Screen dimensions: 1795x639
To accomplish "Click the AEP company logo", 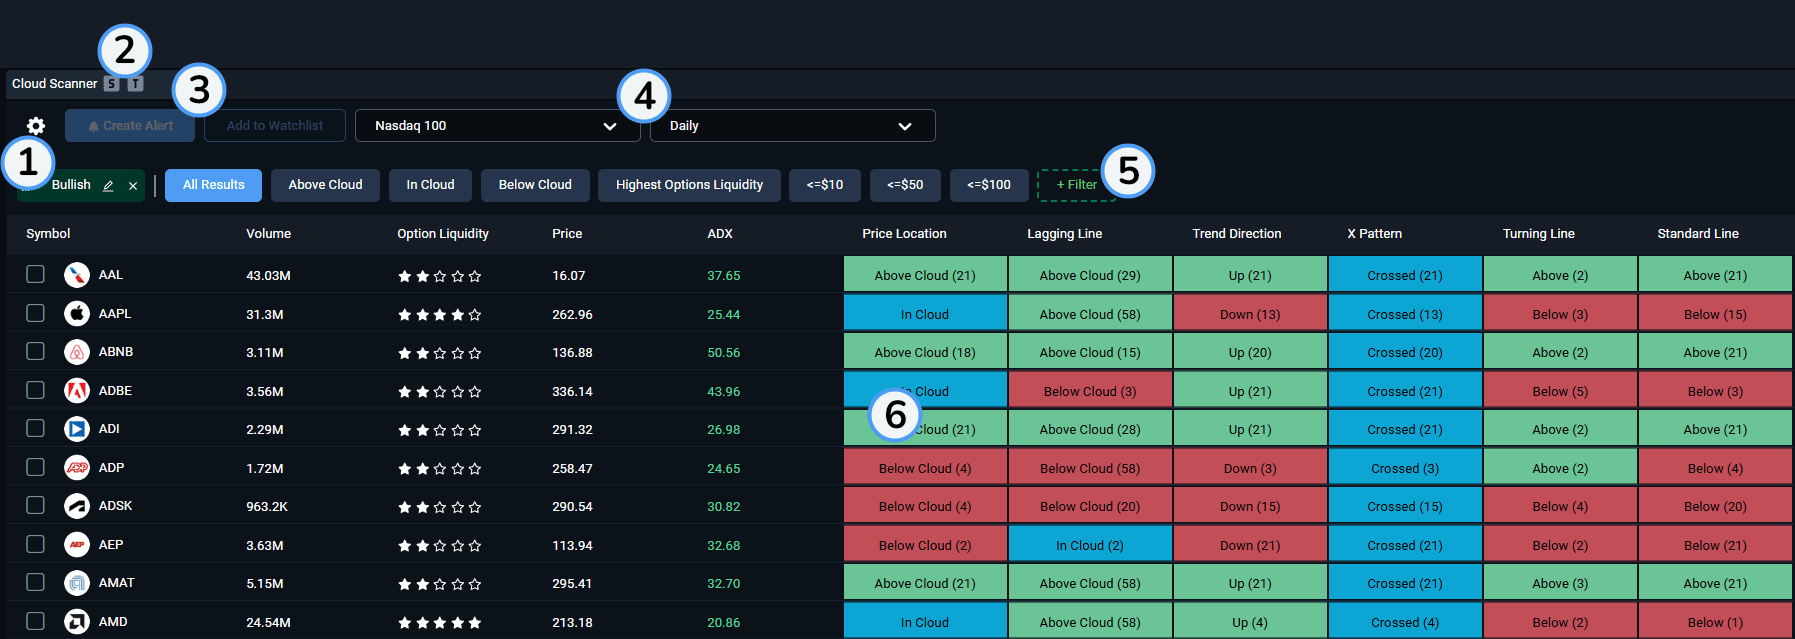I will (x=77, y=545).
